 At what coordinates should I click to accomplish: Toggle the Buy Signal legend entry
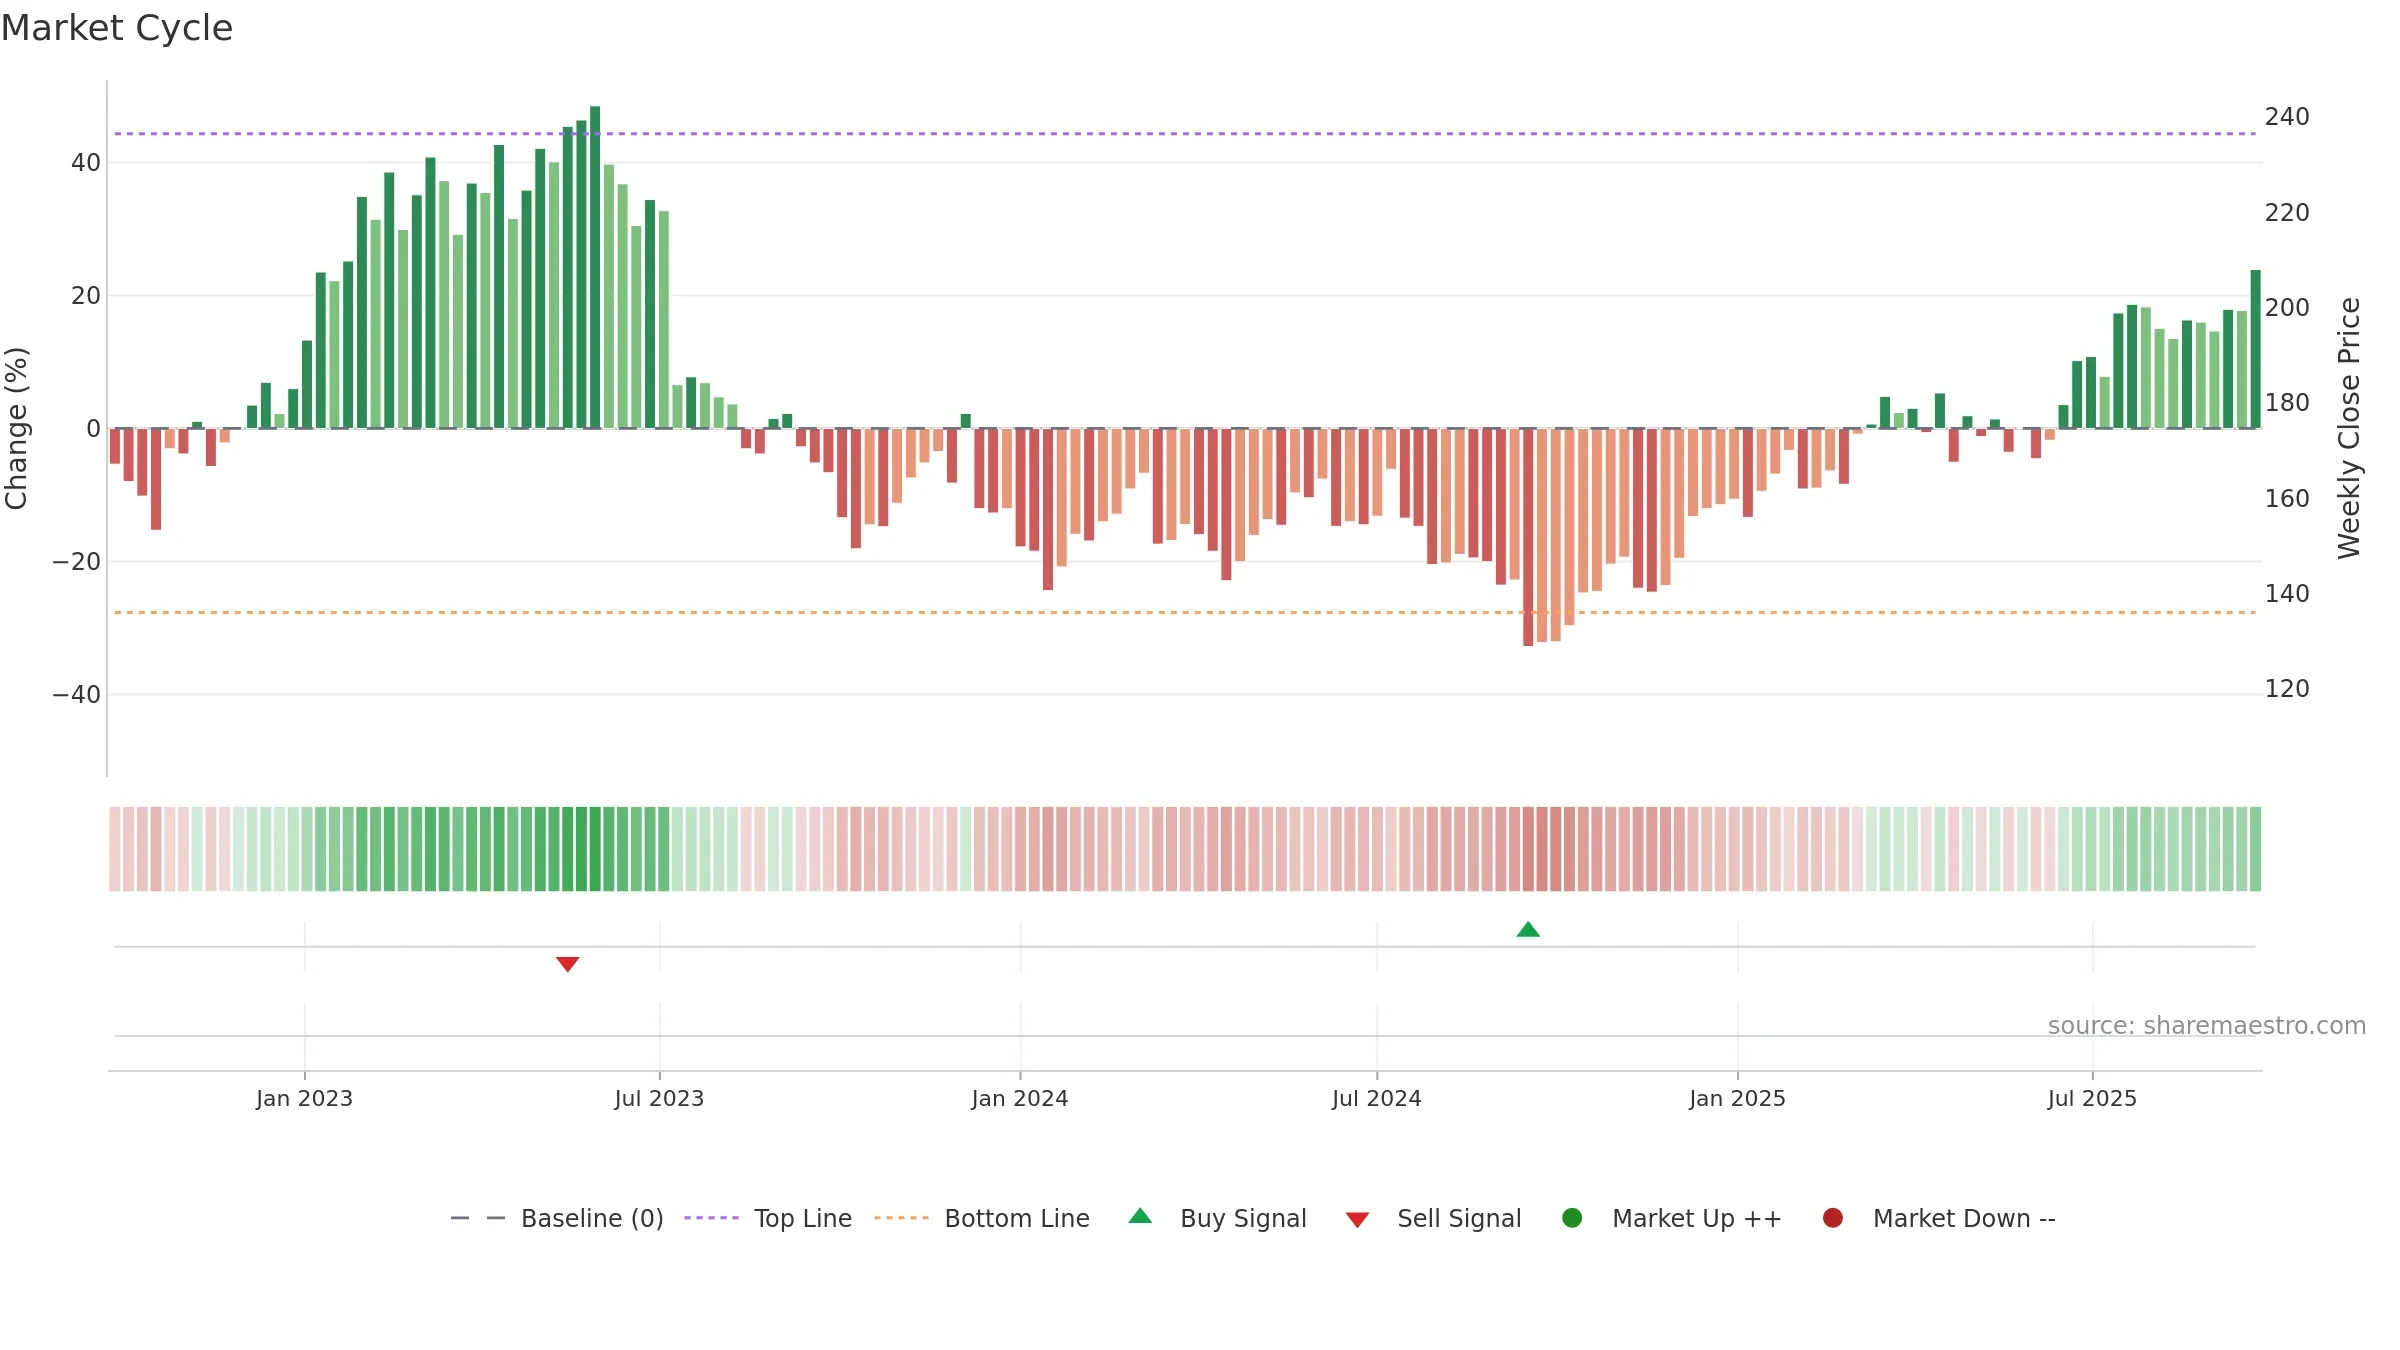coord(1217,1218)
